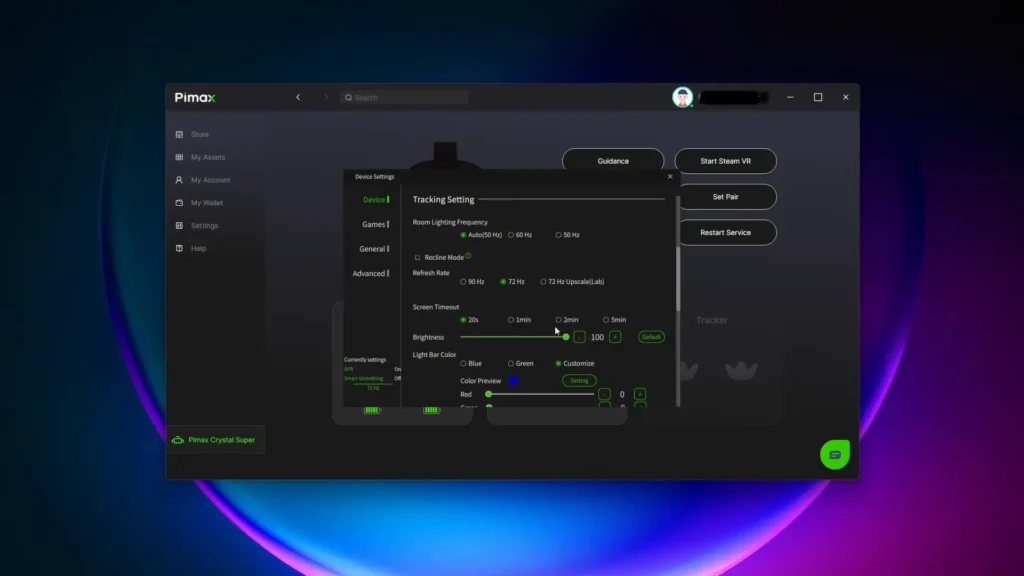Click the Device Settings vertical scrollbar
Screen dimensions: 1024x576
pos(678,278)
